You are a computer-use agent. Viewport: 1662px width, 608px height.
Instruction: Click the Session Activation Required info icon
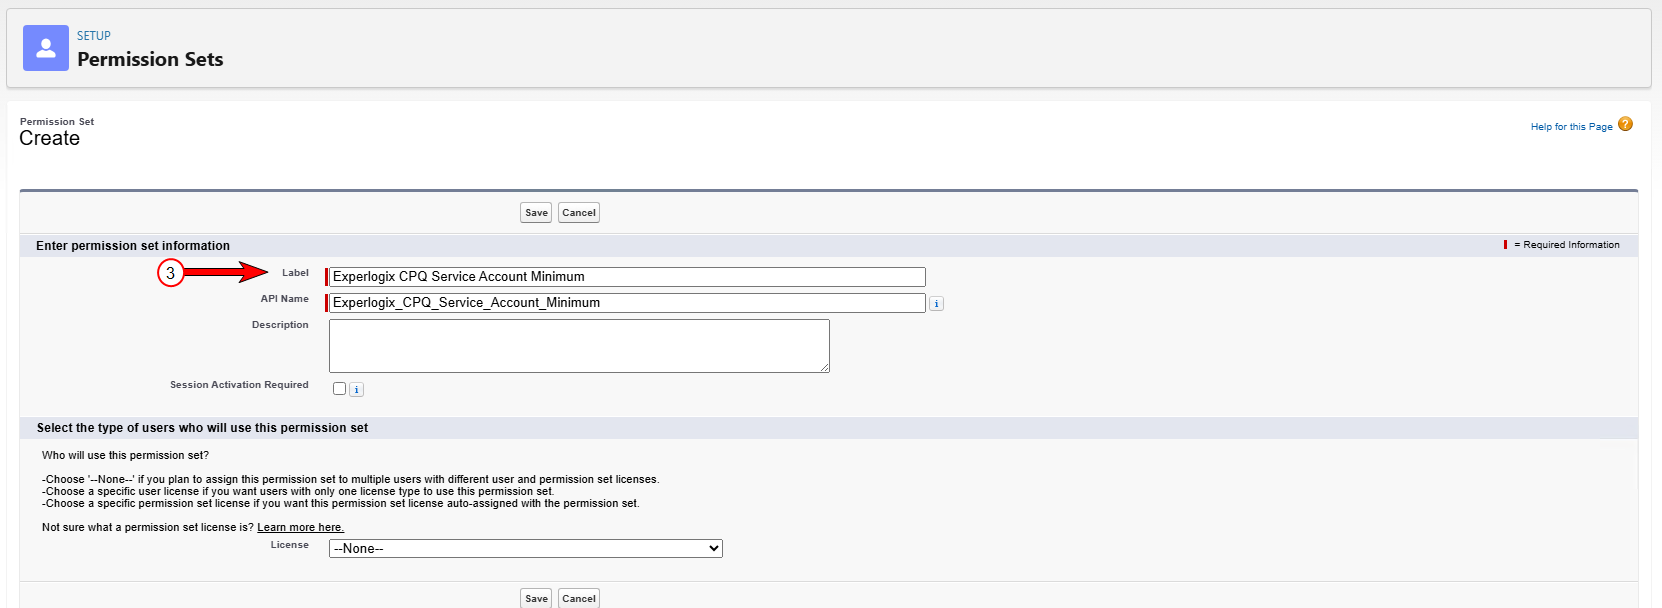(x=357, y=390)
